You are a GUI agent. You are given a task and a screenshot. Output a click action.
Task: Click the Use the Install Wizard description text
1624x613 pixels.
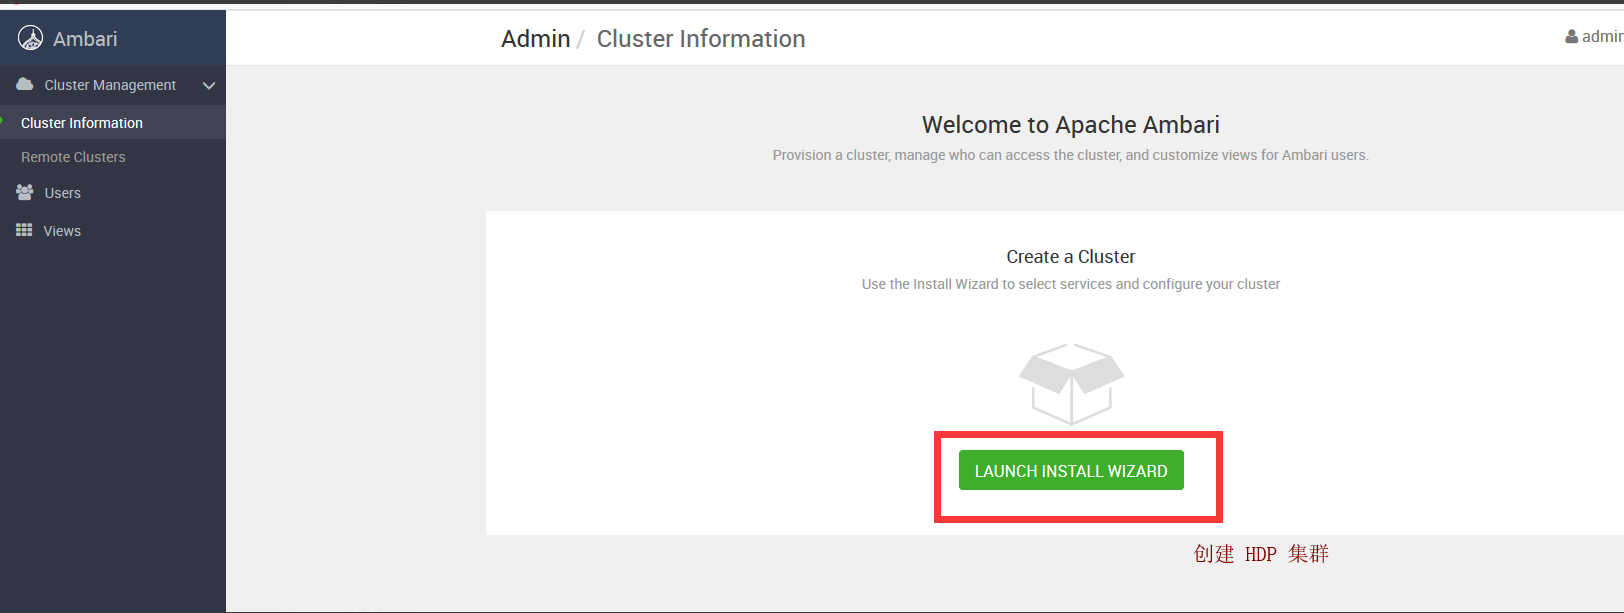tap(1071, 284)
